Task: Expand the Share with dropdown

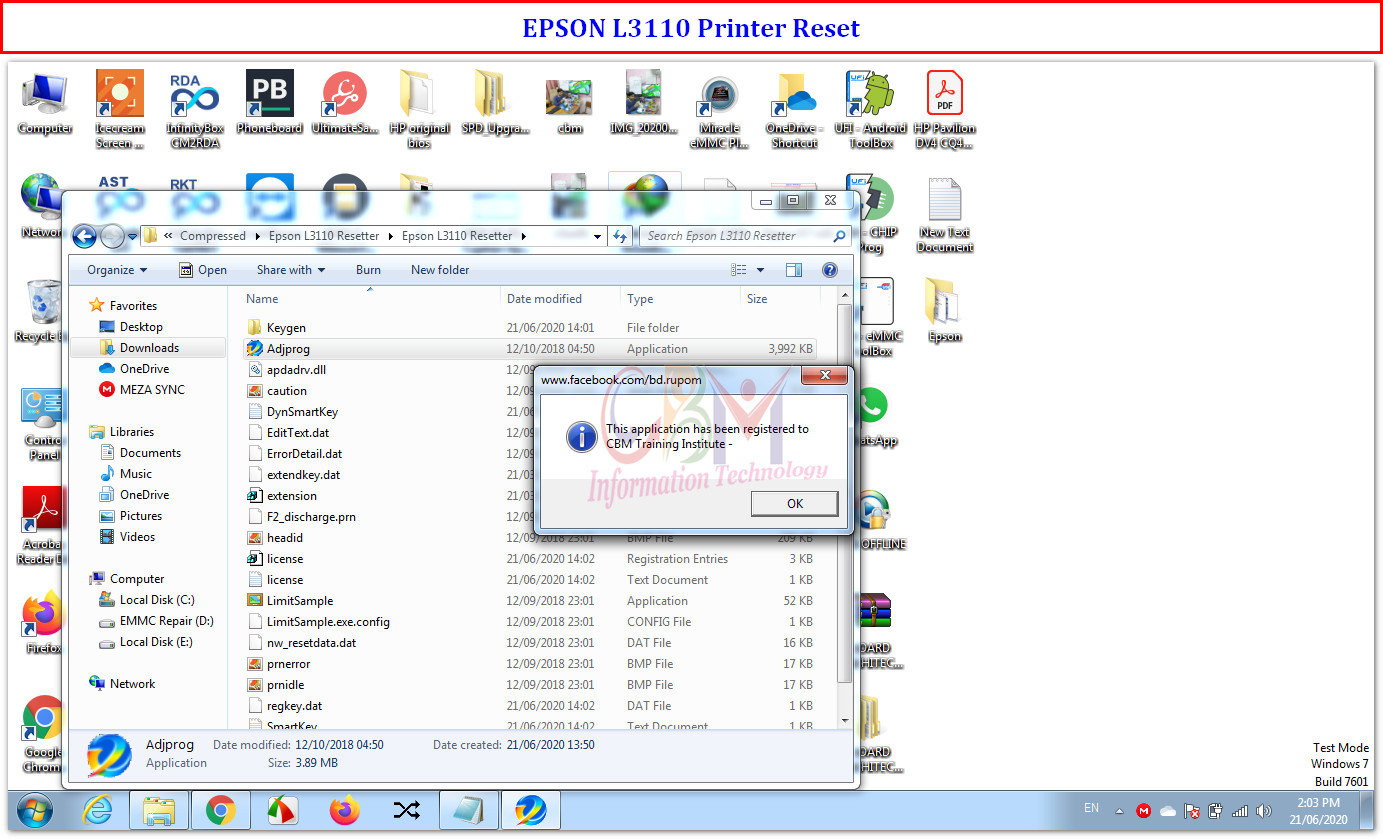Action: [290, 269]
